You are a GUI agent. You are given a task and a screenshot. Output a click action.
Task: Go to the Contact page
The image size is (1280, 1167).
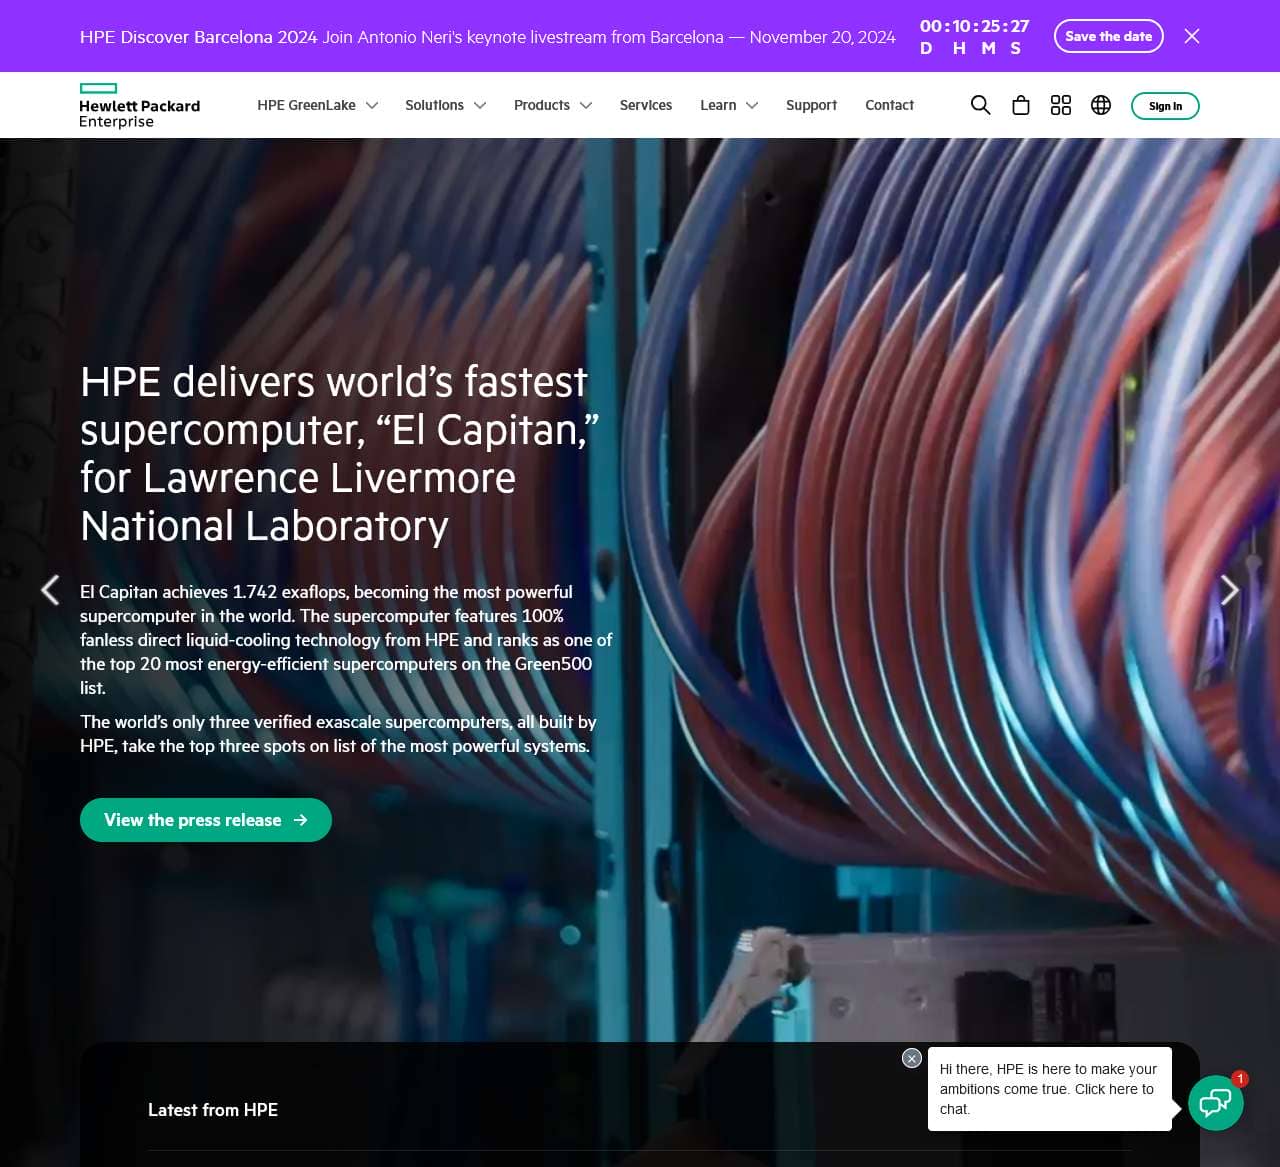pos(889,105)
